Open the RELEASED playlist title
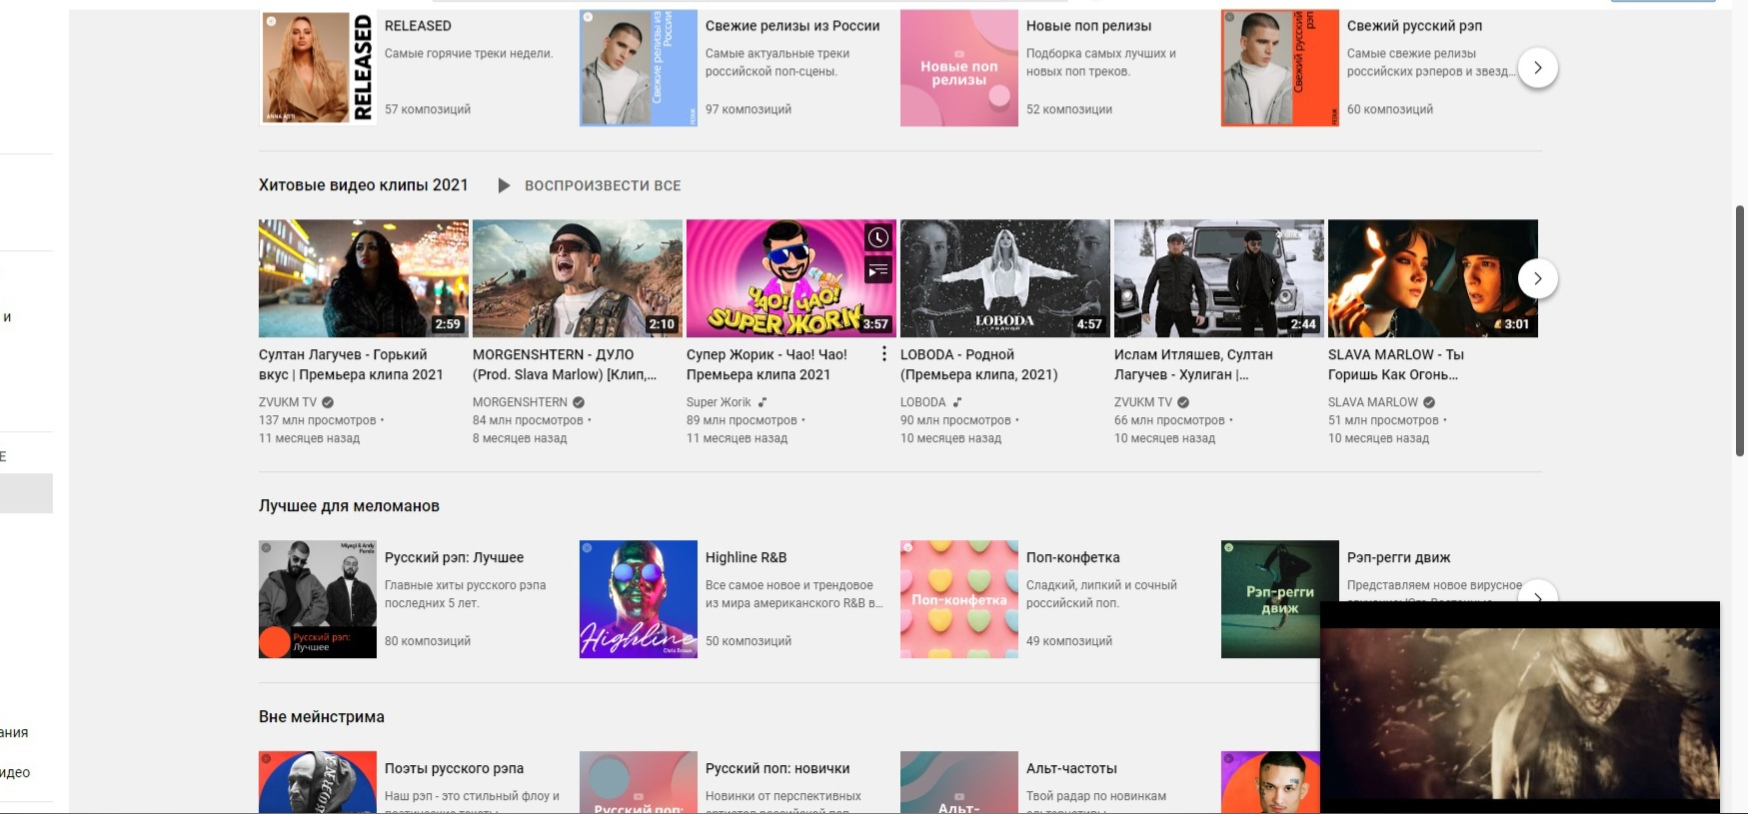This screenshot has width=1748, height=814. pos(418,26)
